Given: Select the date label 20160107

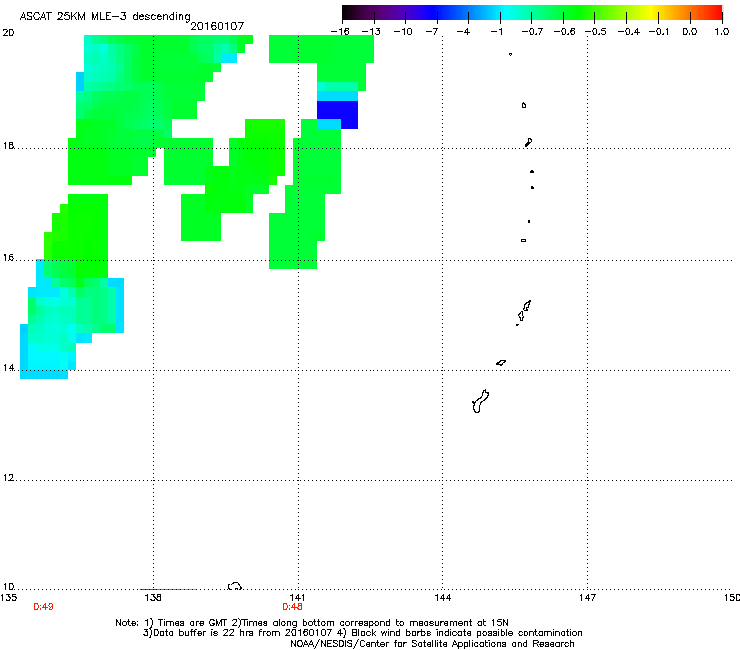Looking at the screenshot, I should (x=217, y=26).
